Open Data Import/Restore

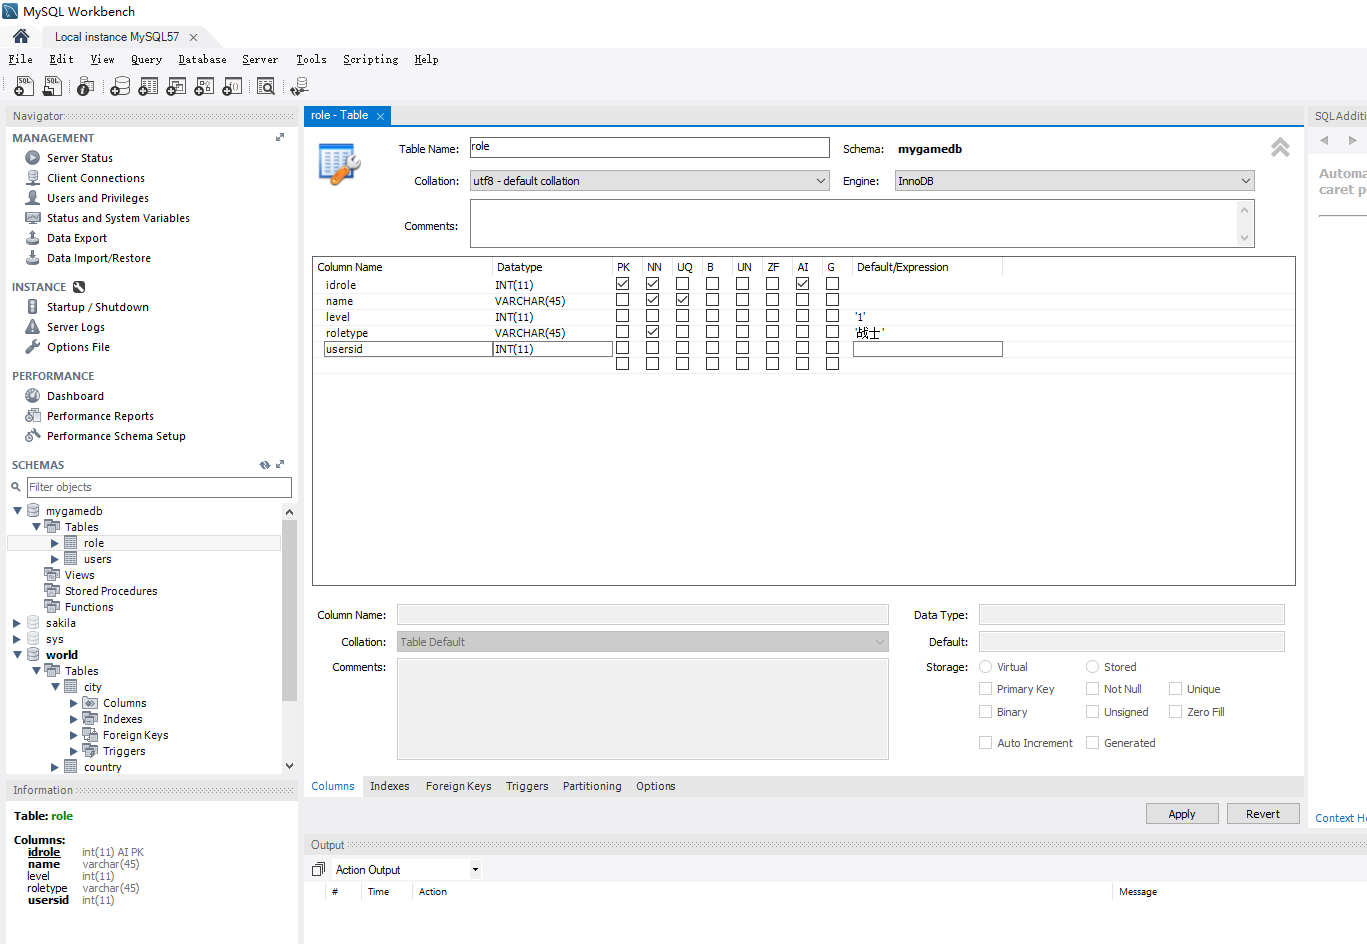[x=98, y=258]
